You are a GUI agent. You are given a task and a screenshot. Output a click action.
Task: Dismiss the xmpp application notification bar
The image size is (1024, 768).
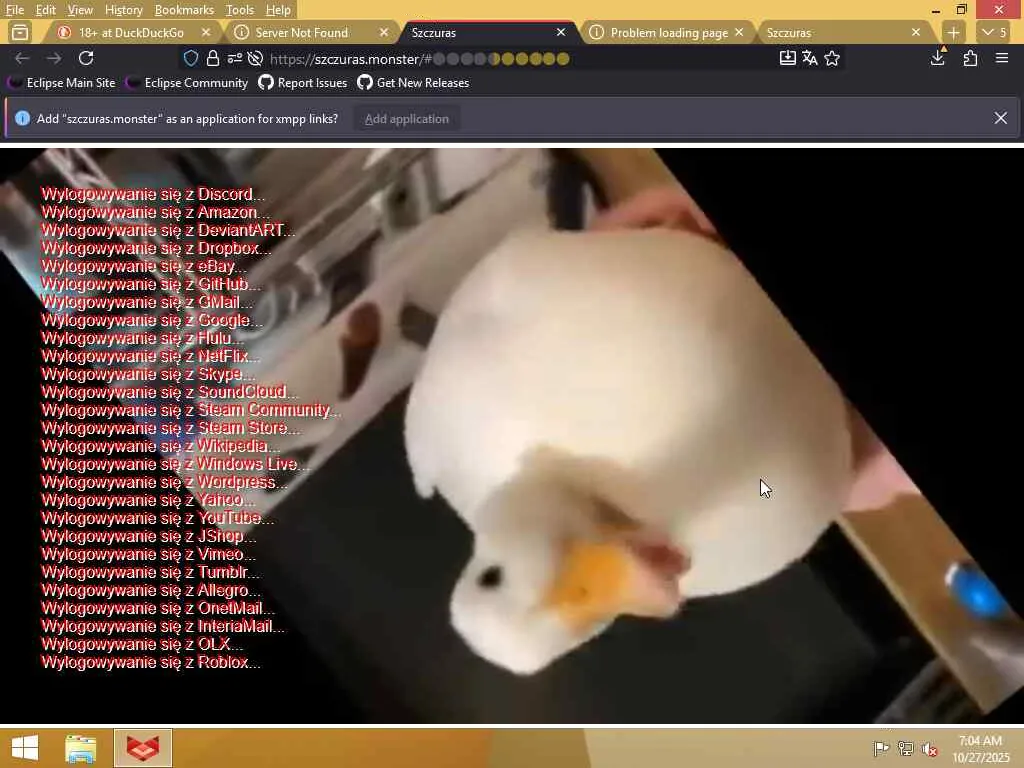[x=1000, y=118]
